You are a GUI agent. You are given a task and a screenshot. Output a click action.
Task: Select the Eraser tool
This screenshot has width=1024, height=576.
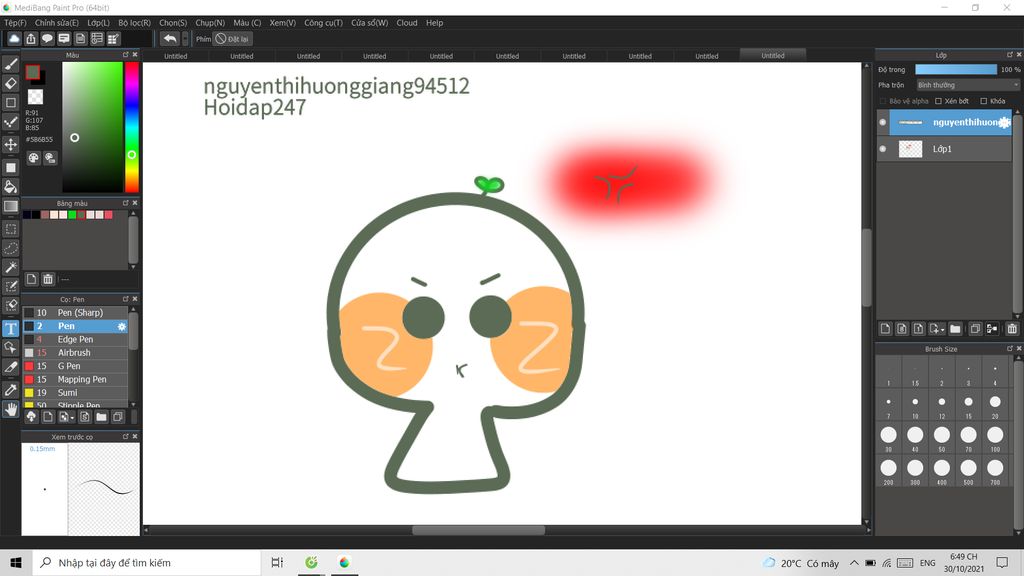pyautogui.click(x=11, y=84)
